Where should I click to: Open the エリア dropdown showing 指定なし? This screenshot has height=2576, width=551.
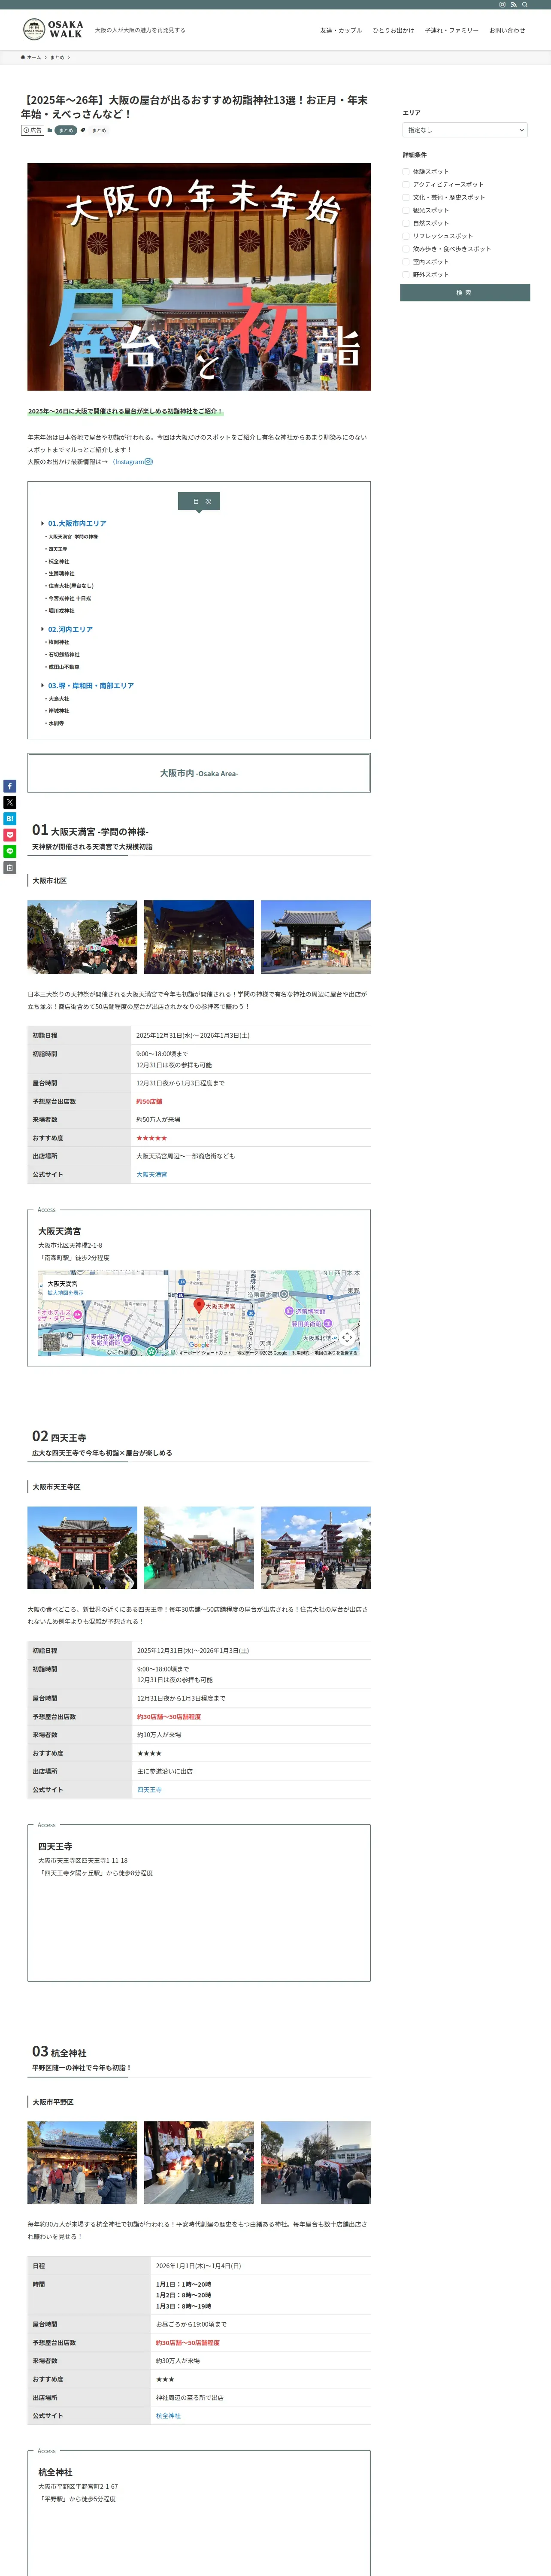465,130
